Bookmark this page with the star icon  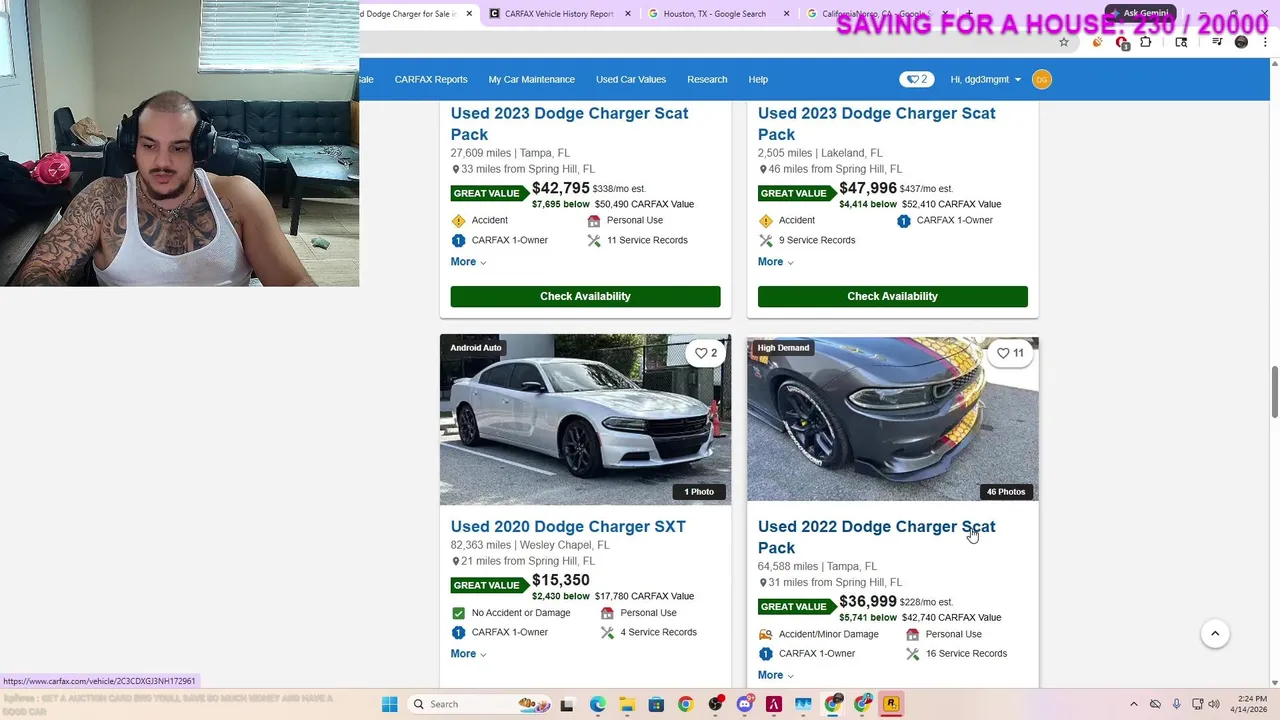pos(1064,42)
